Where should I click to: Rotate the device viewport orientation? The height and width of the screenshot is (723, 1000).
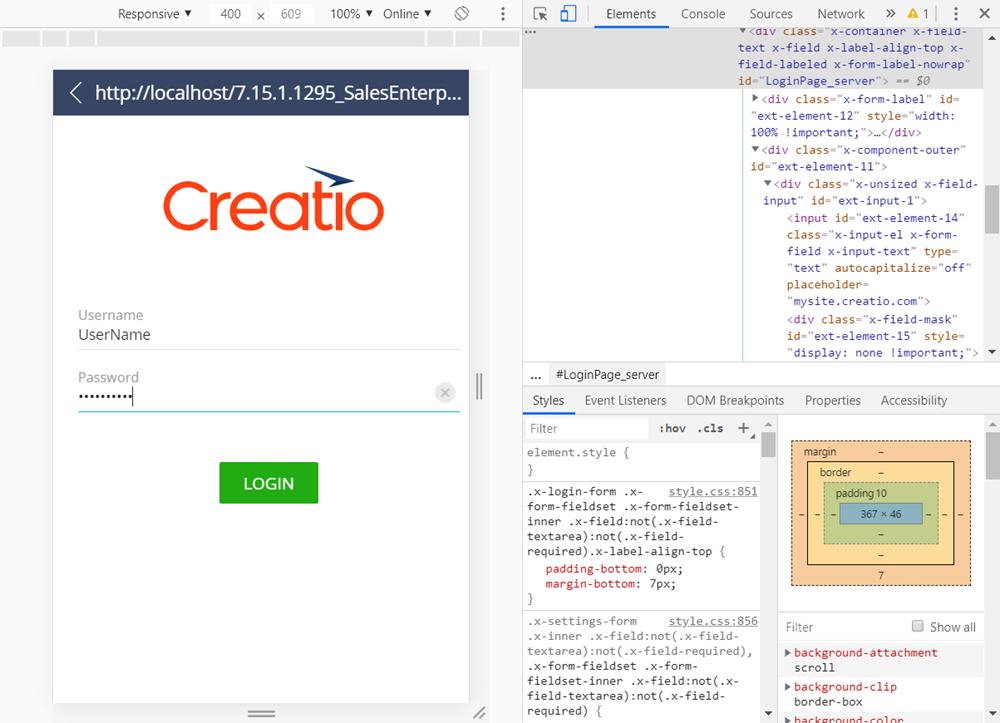pos(462,13)
